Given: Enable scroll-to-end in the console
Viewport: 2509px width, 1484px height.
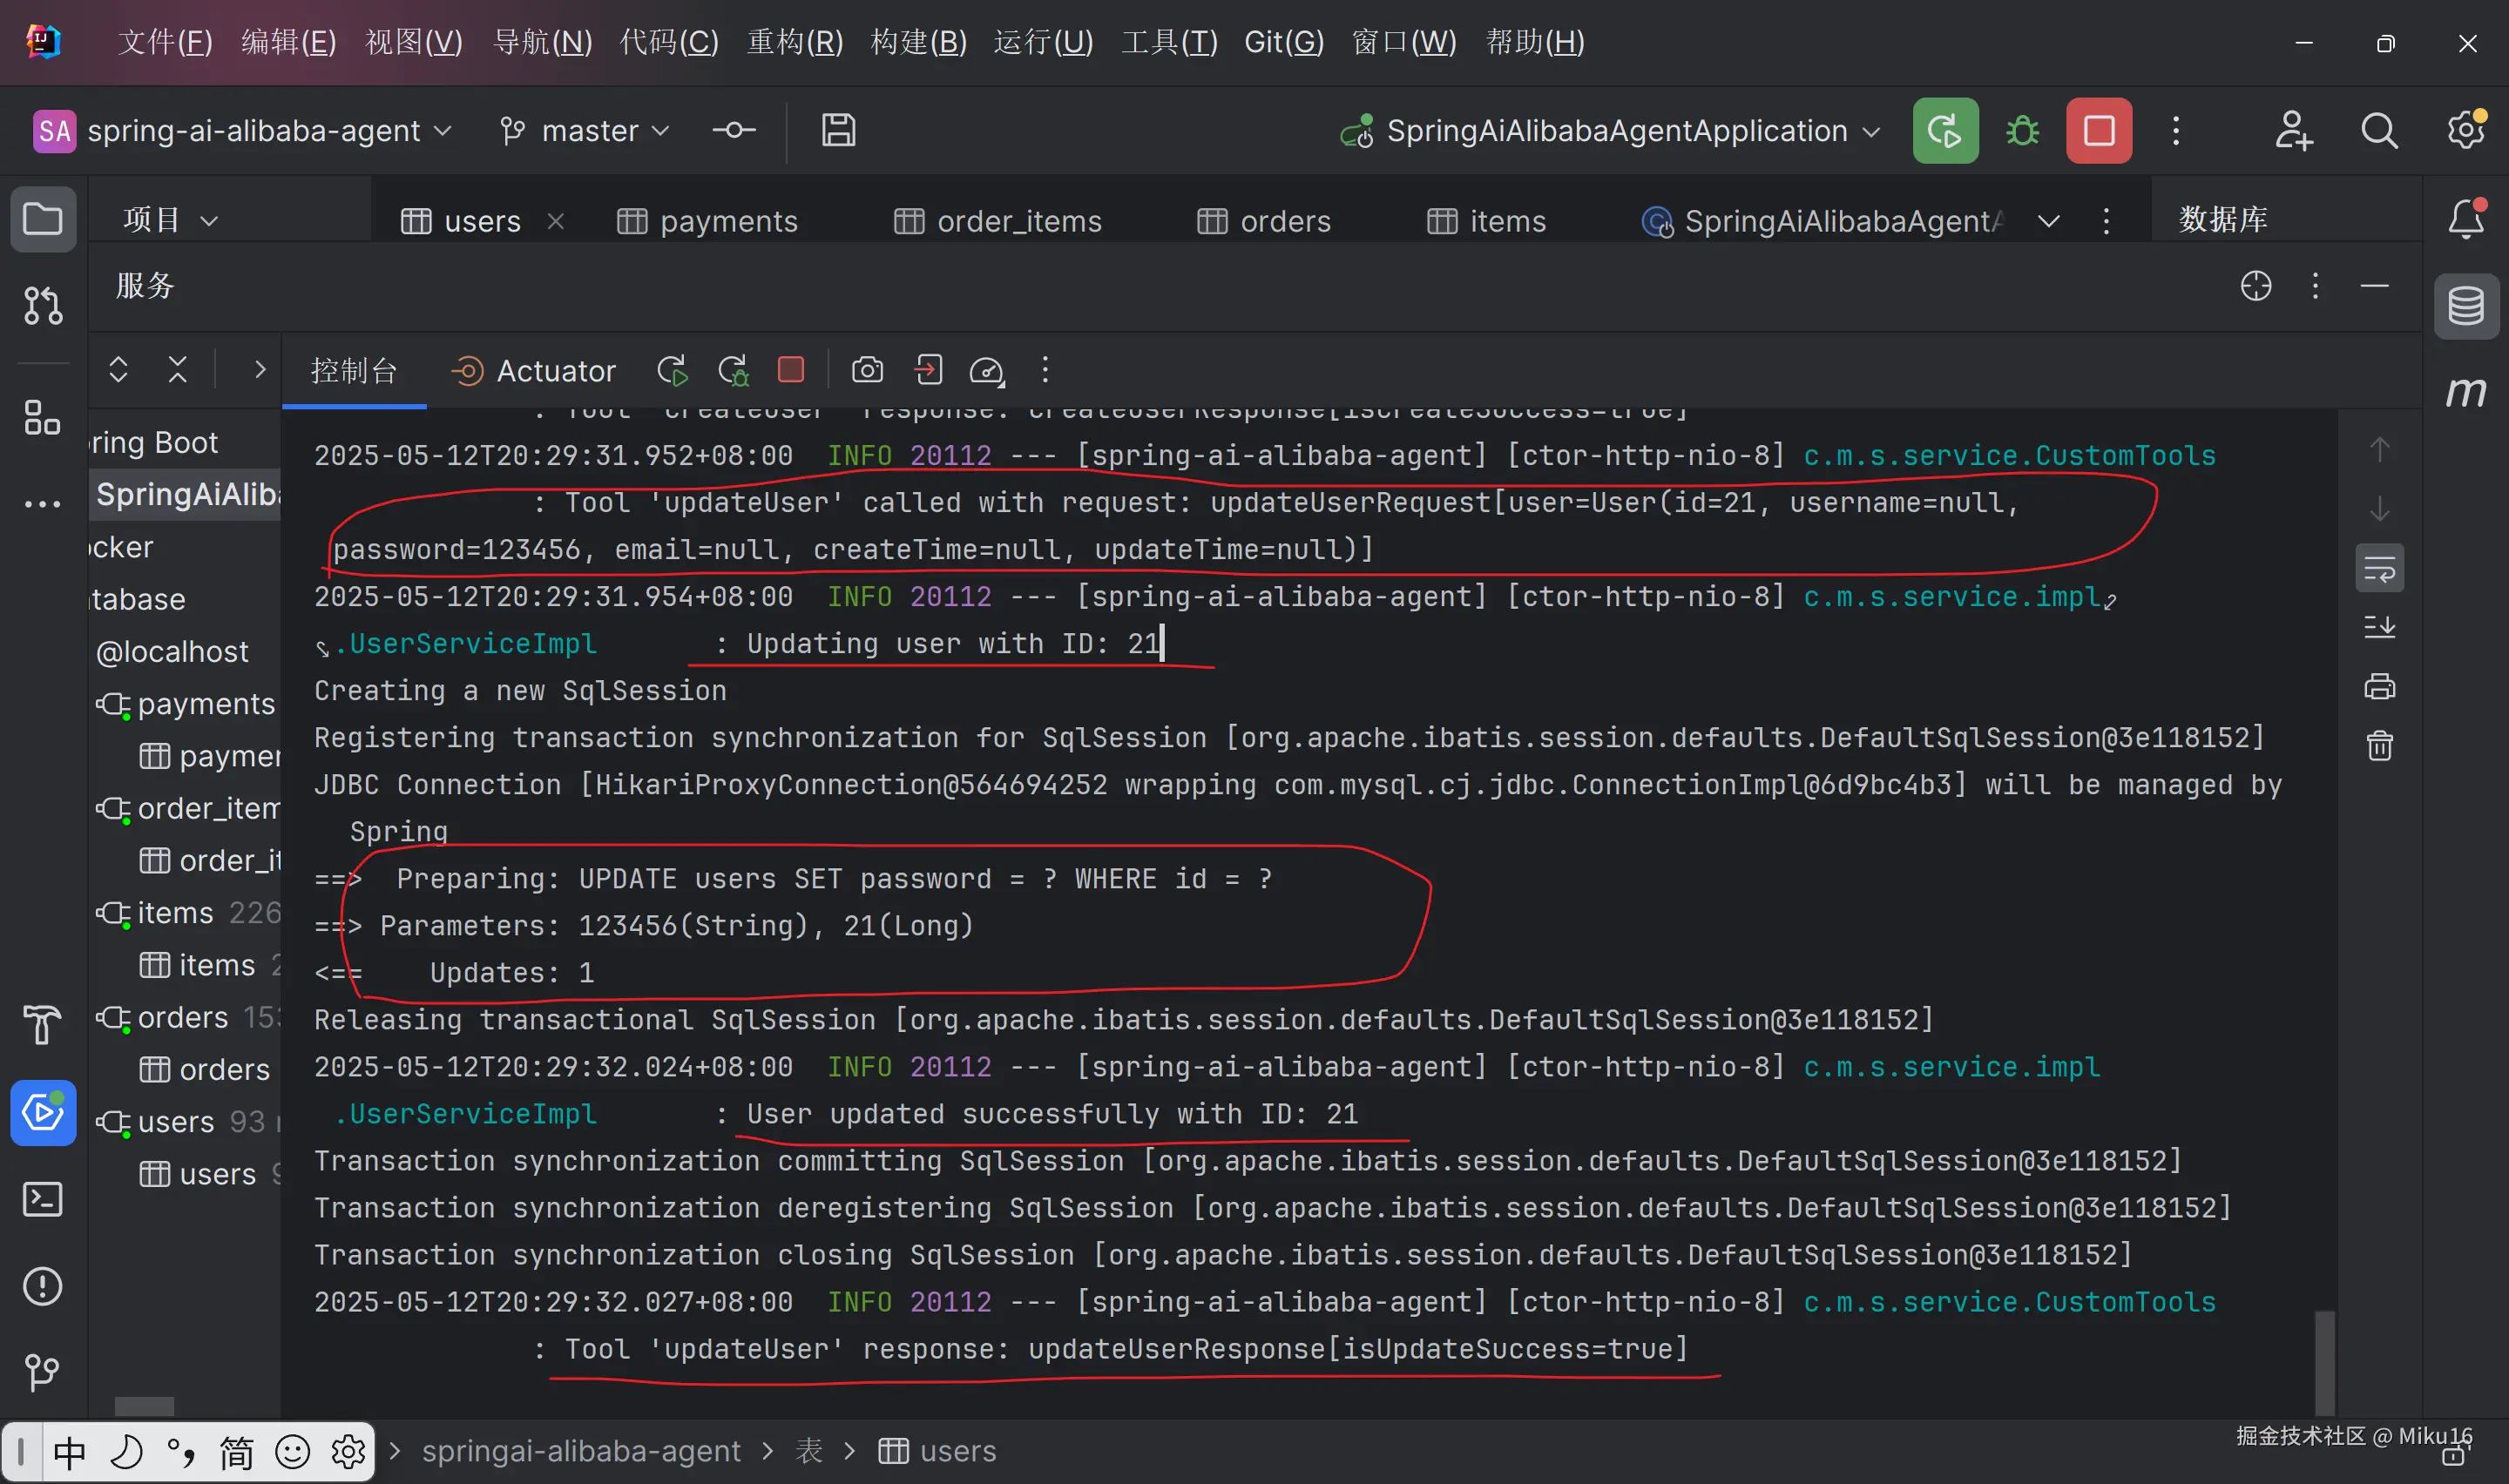Looking at the screenshot, I should click(2380, 627).
